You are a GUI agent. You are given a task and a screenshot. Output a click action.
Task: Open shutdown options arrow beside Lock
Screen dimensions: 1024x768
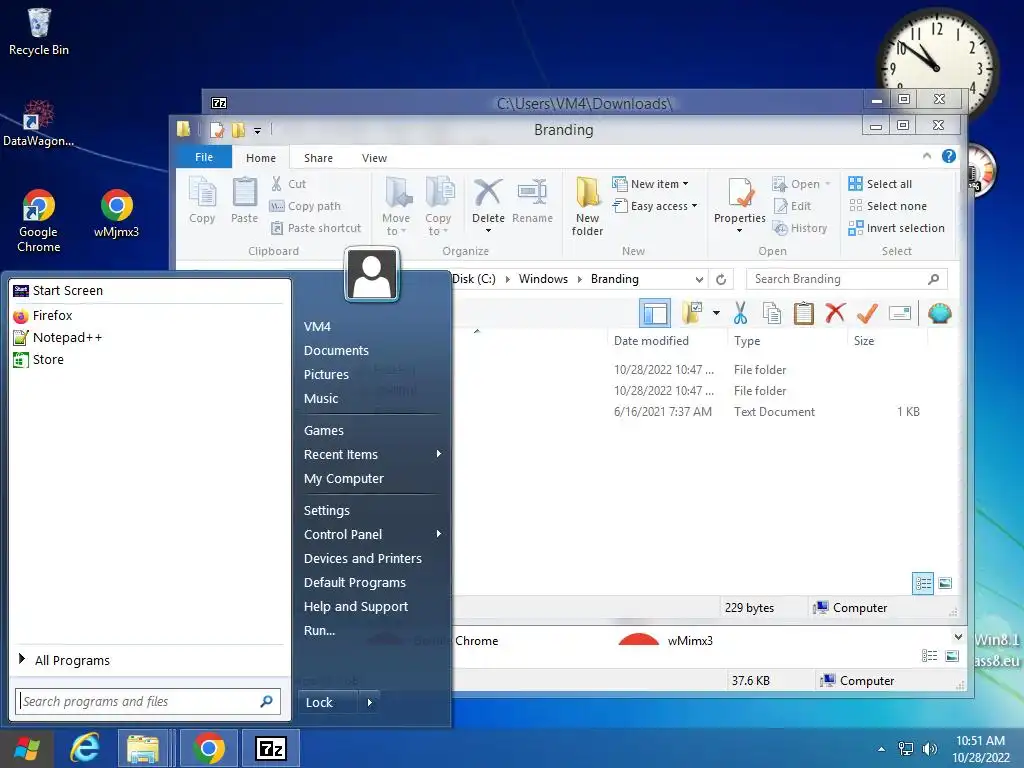pos(370,702)
